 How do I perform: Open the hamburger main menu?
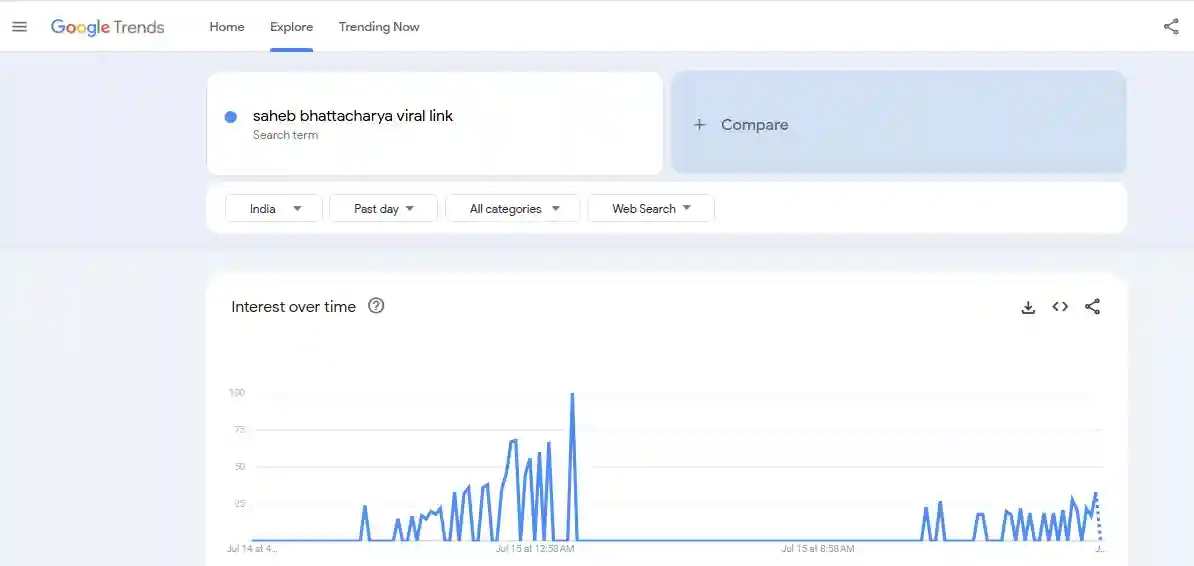[19, 27]
